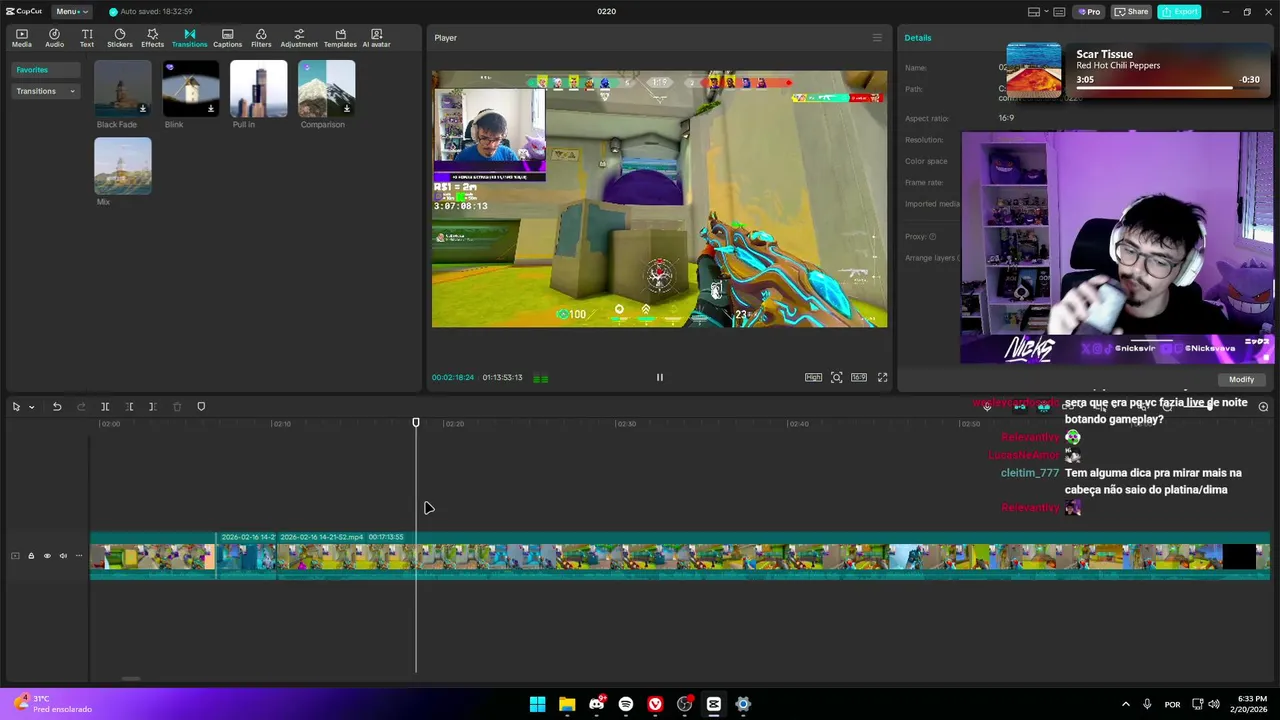Select the Pull in transition thumbnail
The width and height of the screenshot is (1280, 720).
(x=258, y=88)
